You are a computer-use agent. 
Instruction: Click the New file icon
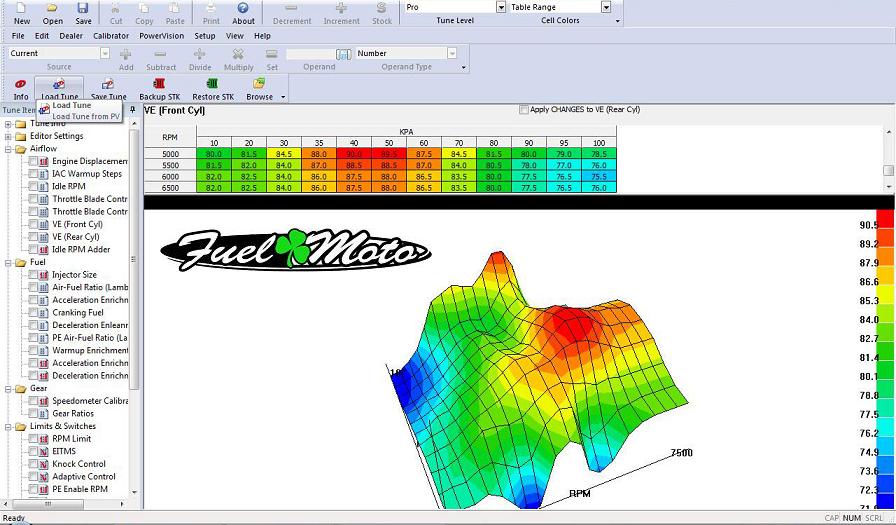pyautogui.click(x=21, y=8)
